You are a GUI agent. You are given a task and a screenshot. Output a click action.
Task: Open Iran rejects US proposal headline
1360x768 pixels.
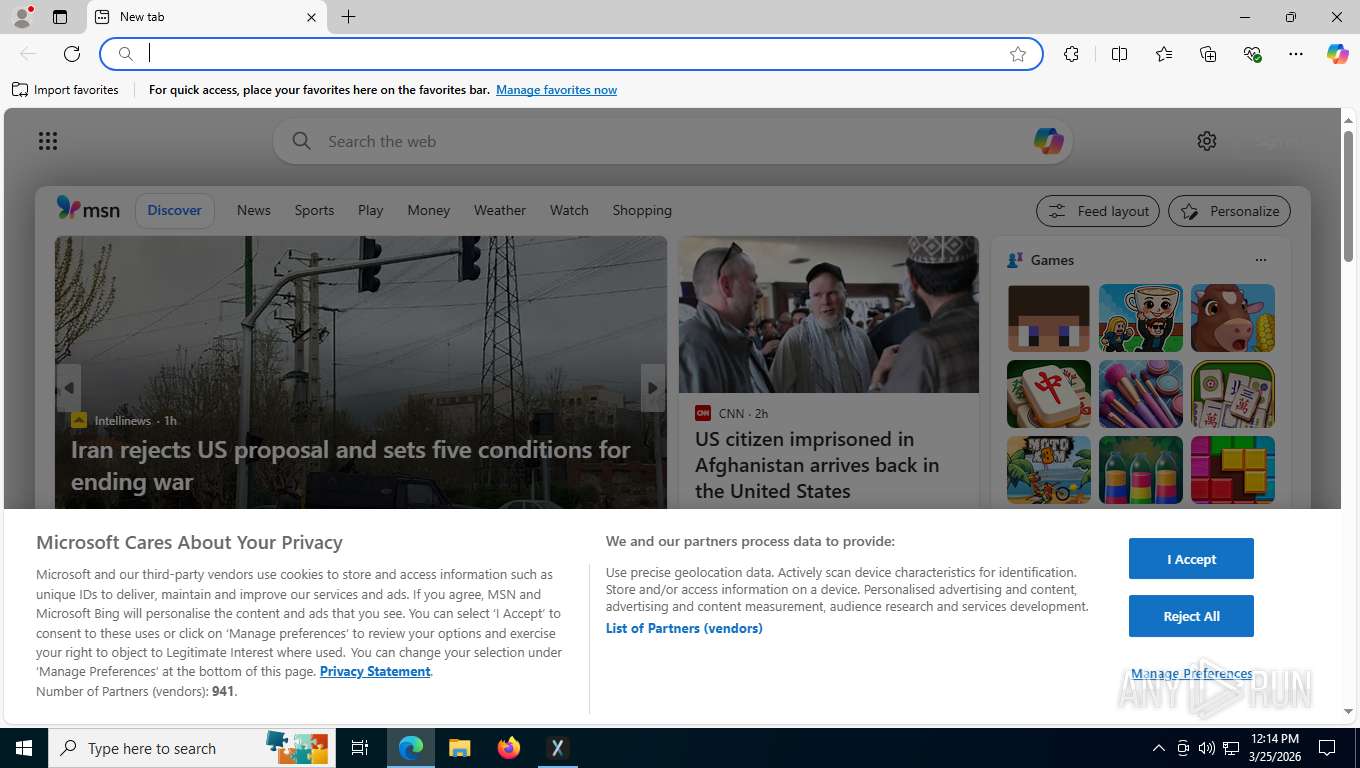click(x=351, y=465)
